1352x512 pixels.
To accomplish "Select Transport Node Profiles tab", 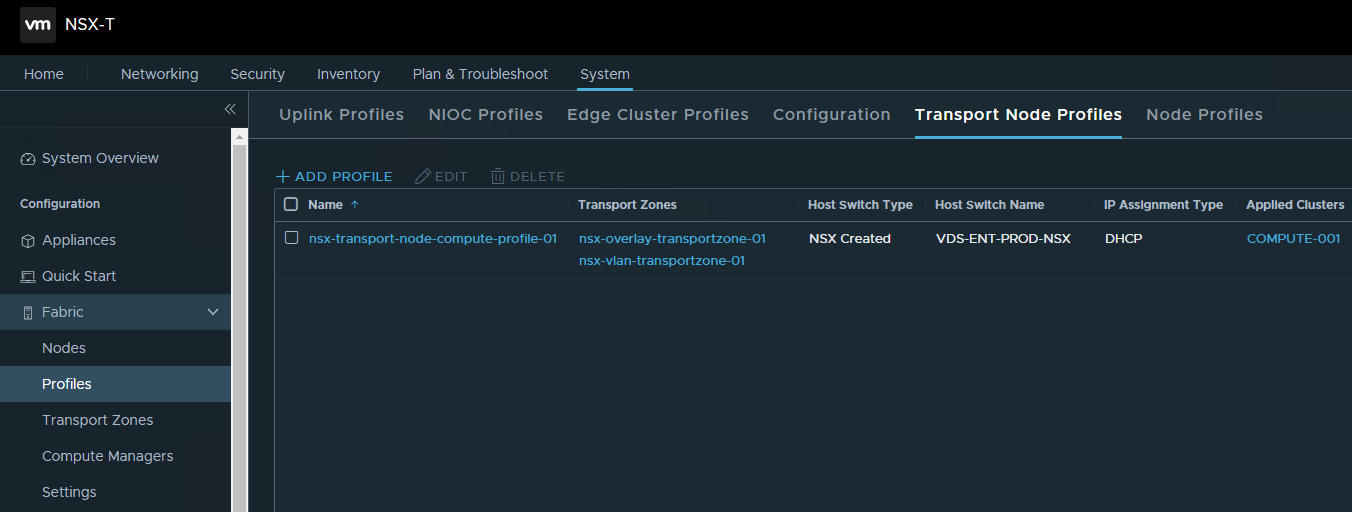I will (x=1019, y=115).
